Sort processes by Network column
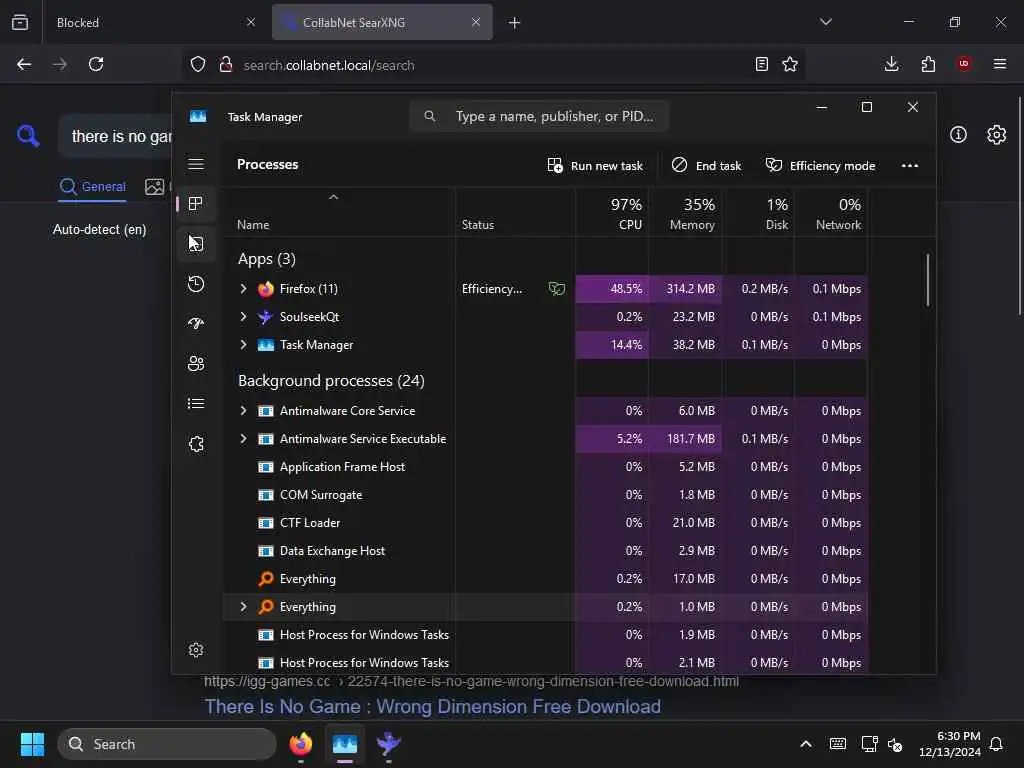The height and width of the screenshot is (768, 1024). 831,213
